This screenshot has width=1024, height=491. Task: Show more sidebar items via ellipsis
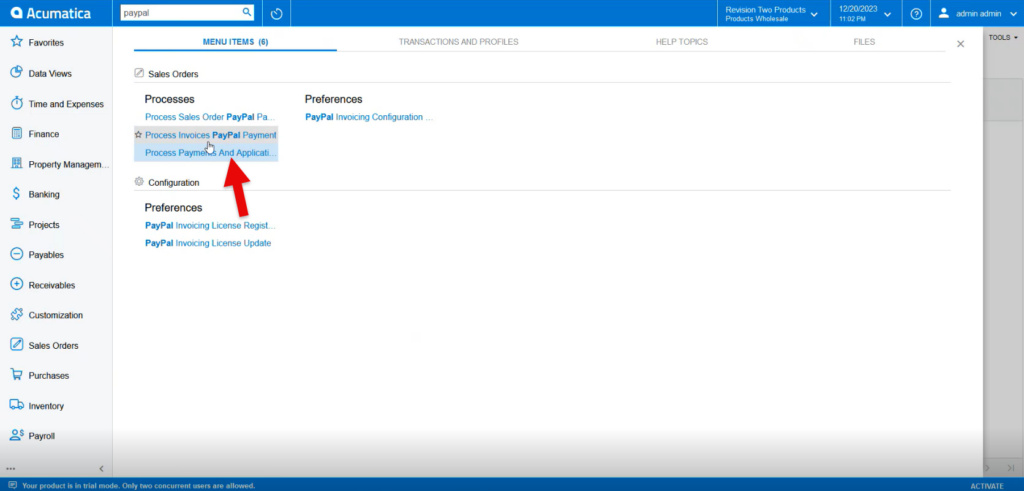[x=10, y=469]
